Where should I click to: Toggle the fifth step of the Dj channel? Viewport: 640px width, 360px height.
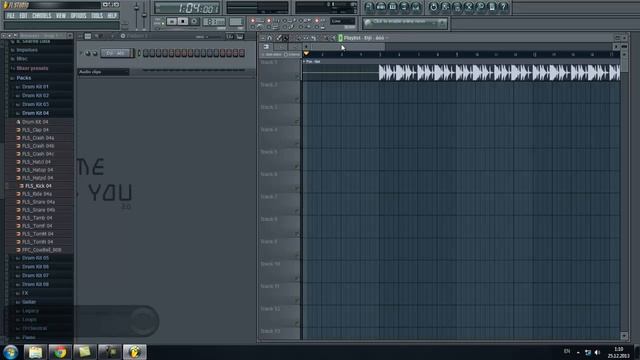pyautogui.click(x=171, y=53)
